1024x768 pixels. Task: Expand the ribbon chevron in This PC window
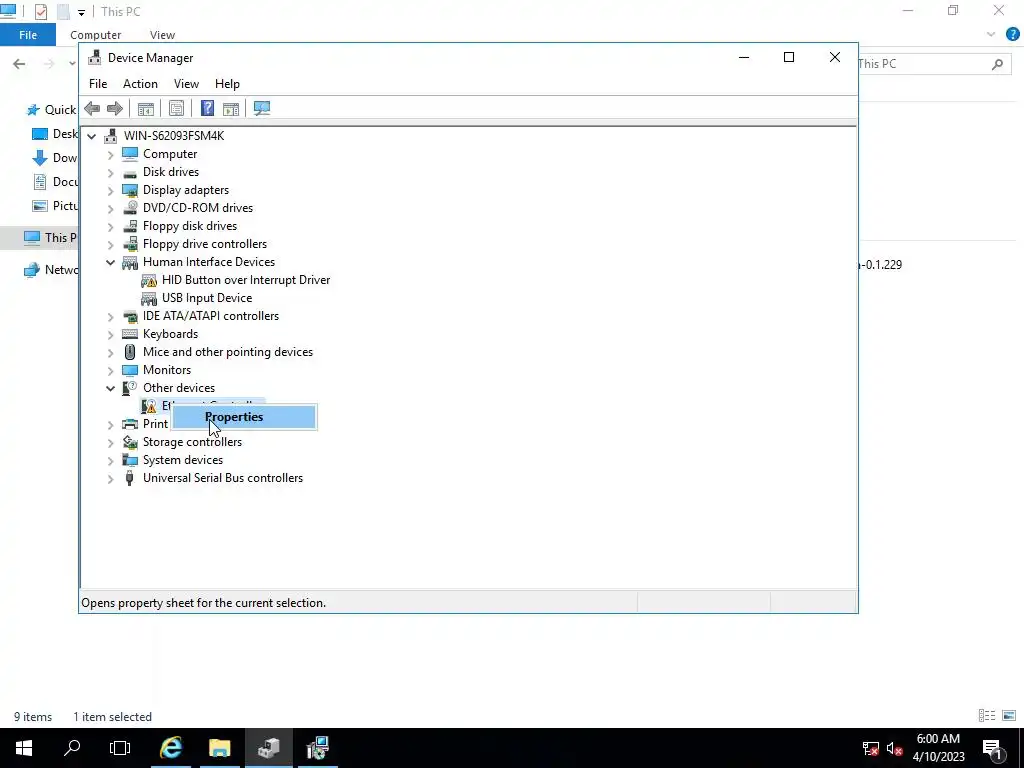[991, 35]
